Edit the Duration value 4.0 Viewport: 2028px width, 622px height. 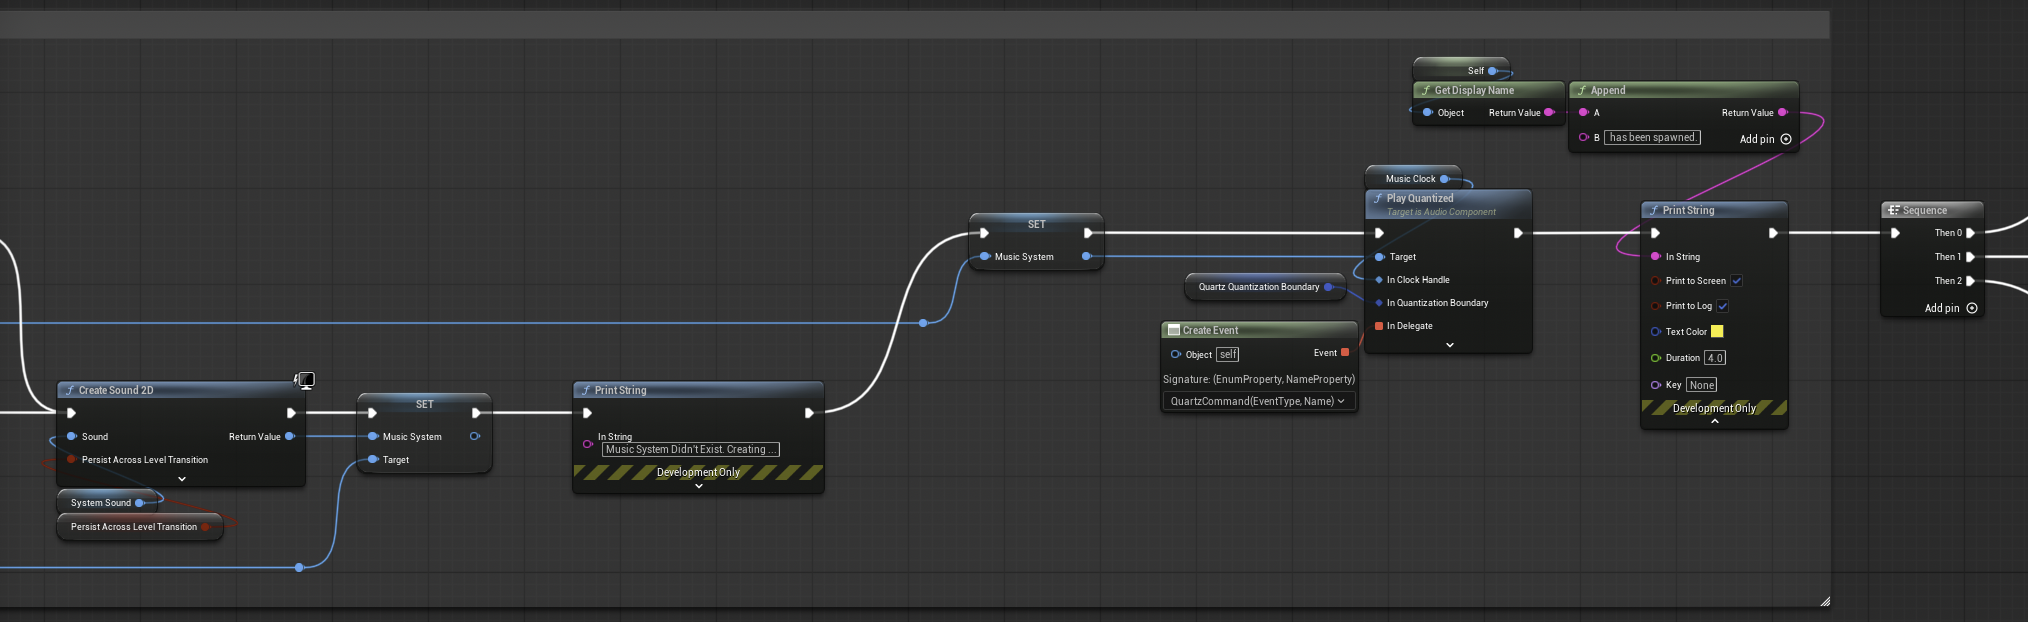pyautogui.click(x=1715, y=358)
